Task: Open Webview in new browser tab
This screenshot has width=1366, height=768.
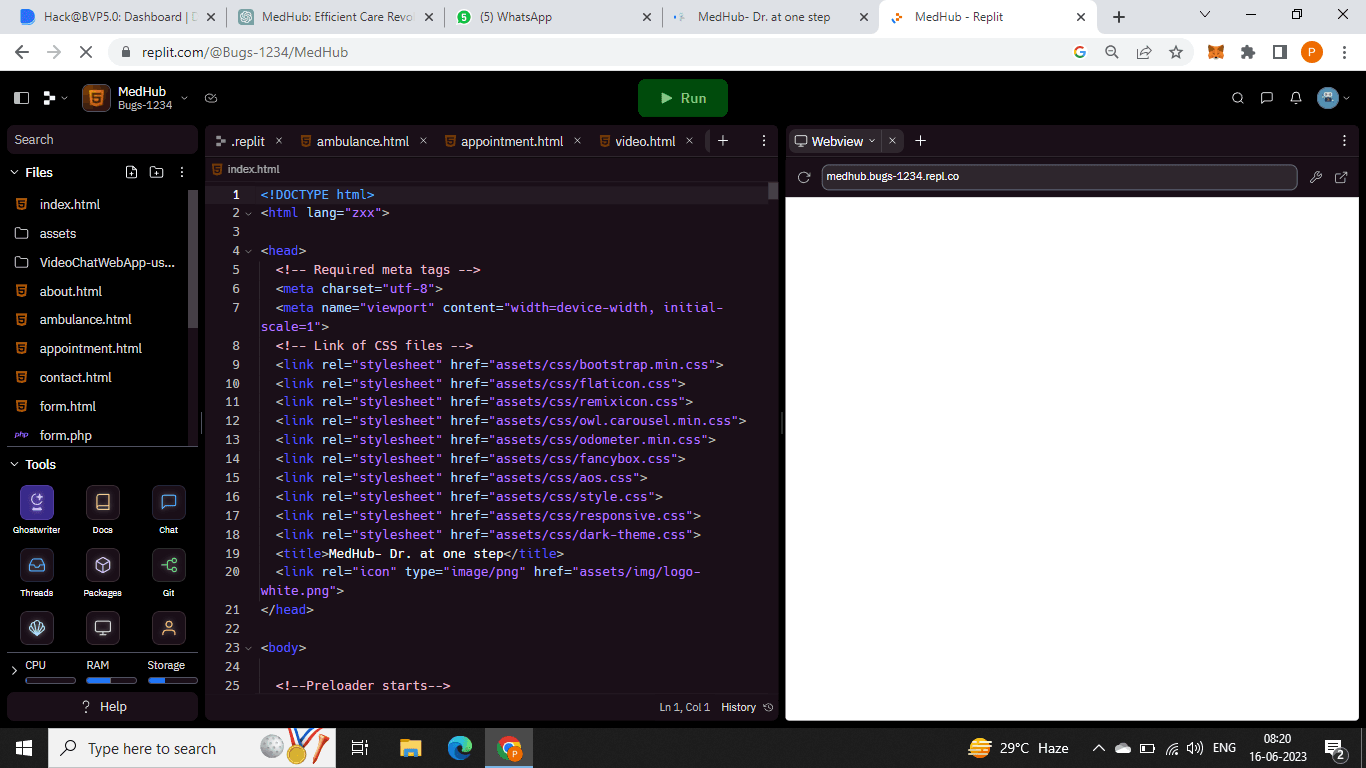Action: (1342, 177)
